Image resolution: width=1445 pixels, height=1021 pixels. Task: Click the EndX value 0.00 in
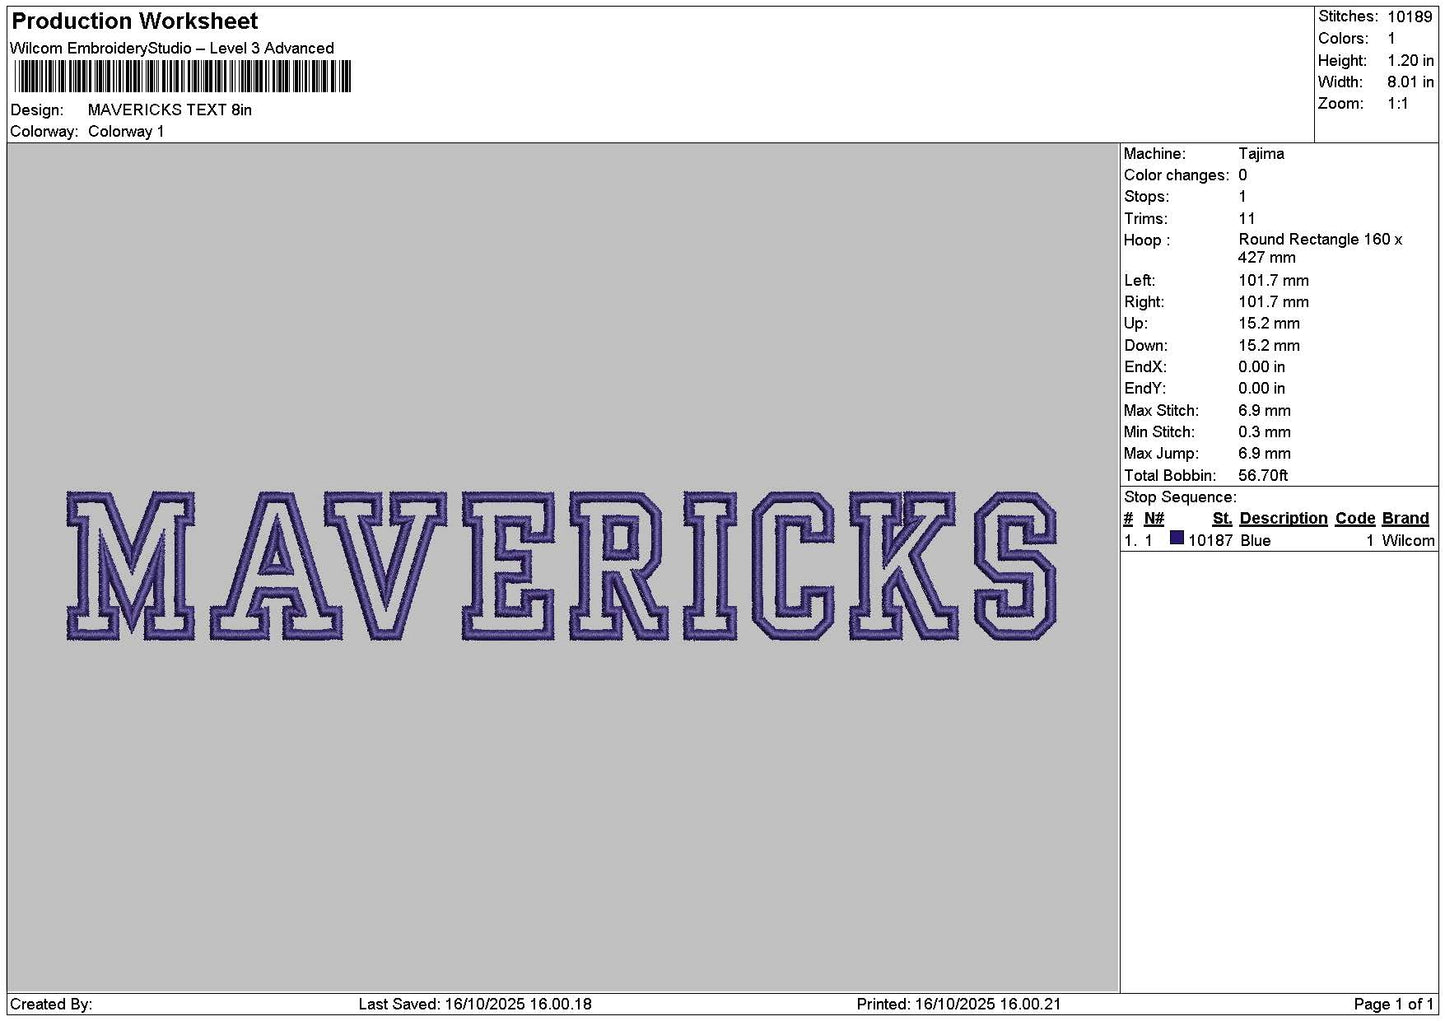[x=1262, y=368]
